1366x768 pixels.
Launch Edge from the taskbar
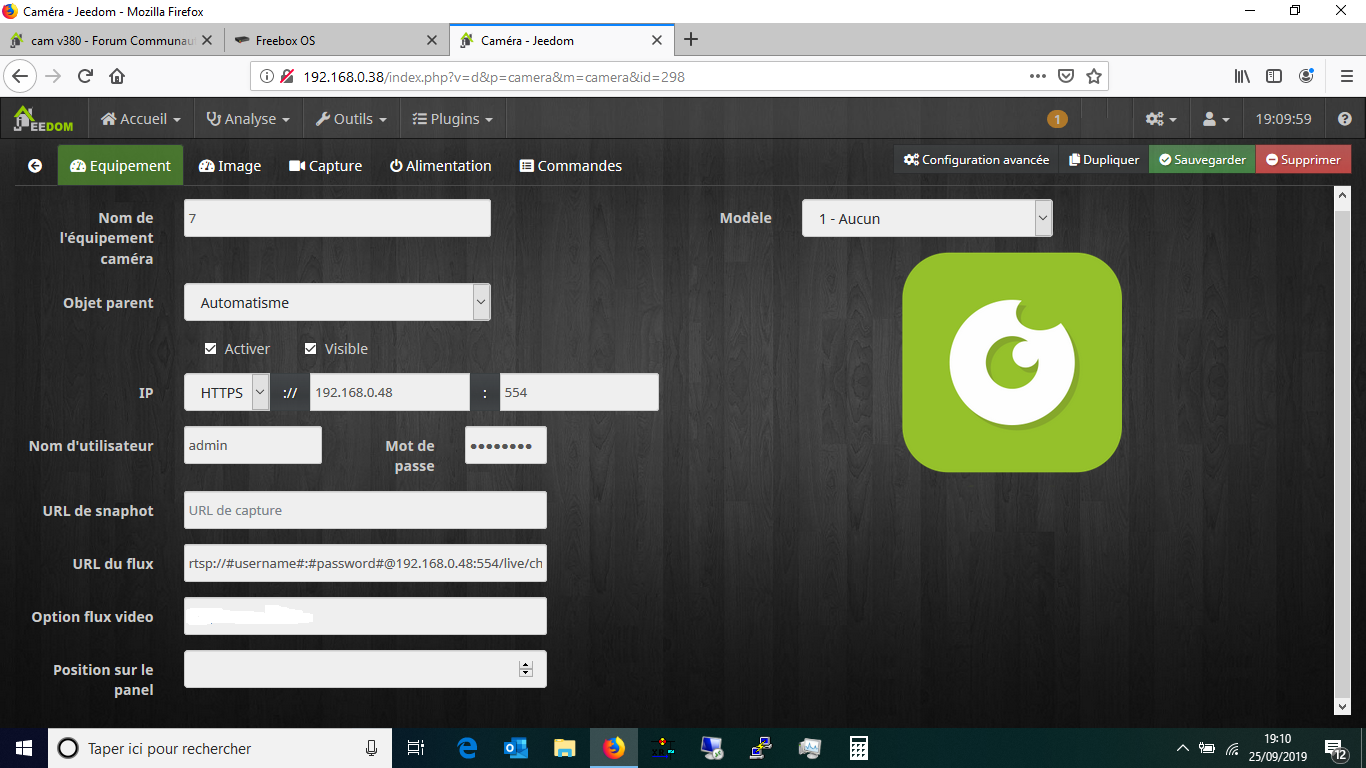[x=467, y=748]
